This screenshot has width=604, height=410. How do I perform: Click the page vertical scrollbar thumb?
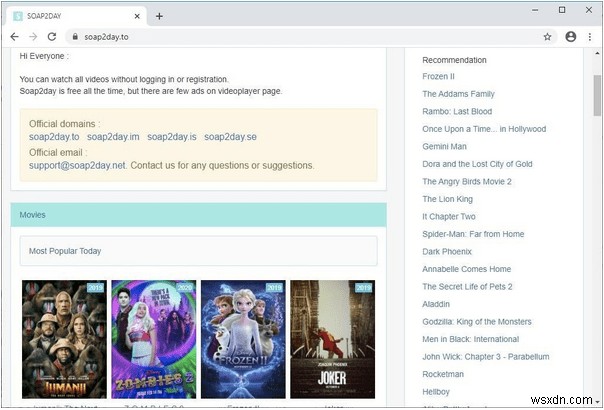pyautogui.click(x=597, y=96)
